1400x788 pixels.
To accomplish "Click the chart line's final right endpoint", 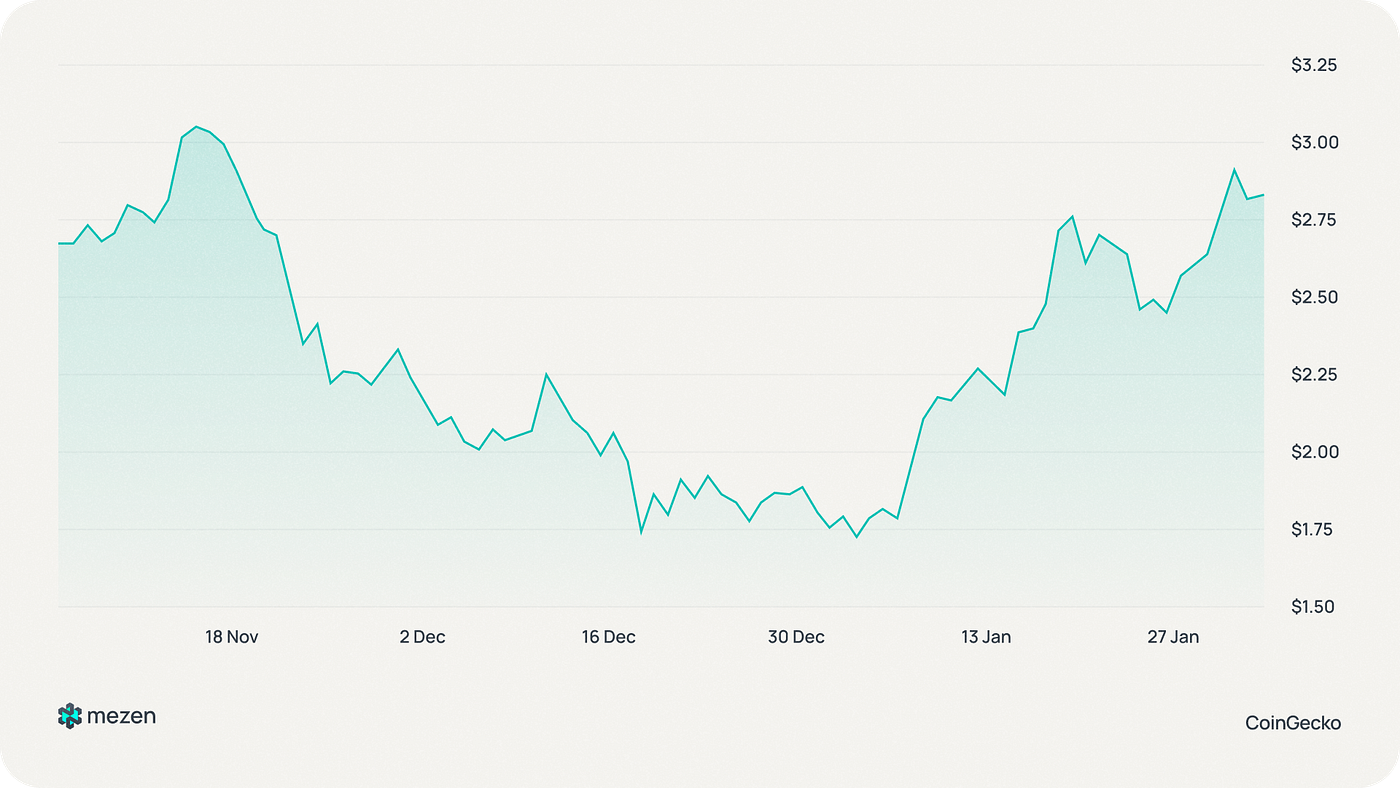I will coord(1263,195).
